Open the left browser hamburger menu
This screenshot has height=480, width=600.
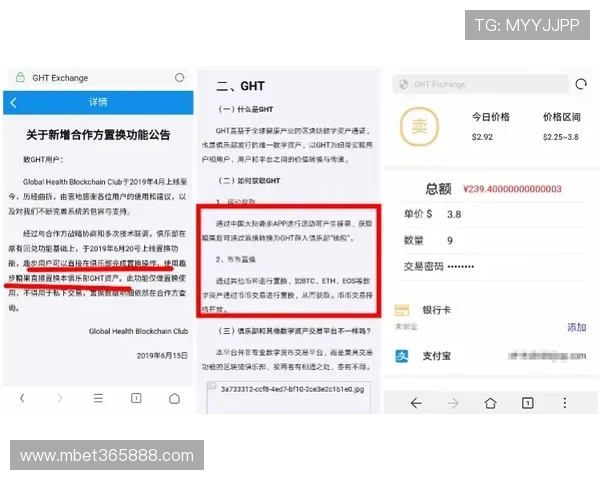(98, 398)
